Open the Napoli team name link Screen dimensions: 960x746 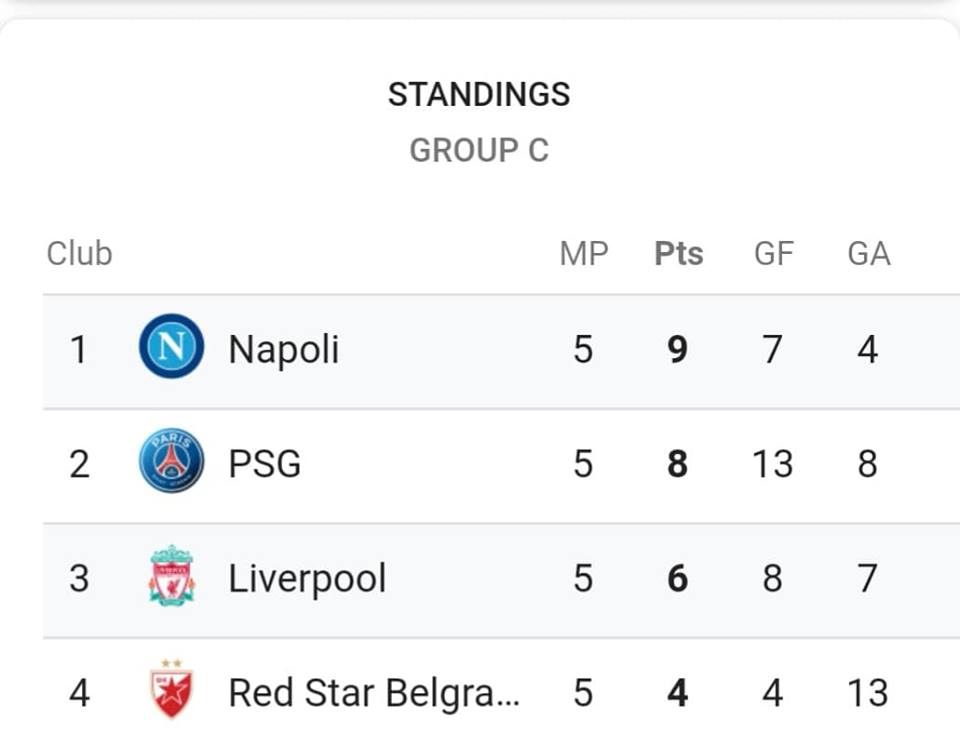(283, 349)
